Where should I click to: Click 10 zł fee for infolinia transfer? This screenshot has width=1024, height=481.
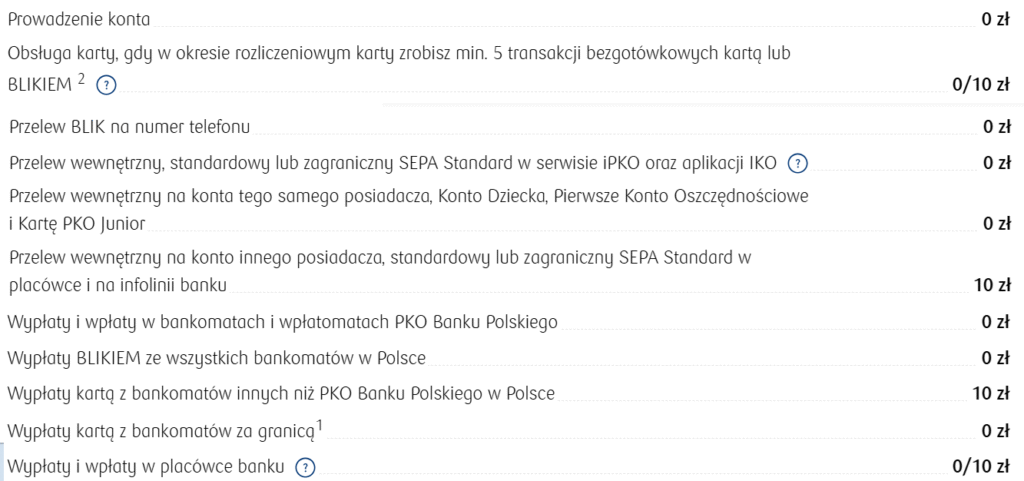point(991,286)
